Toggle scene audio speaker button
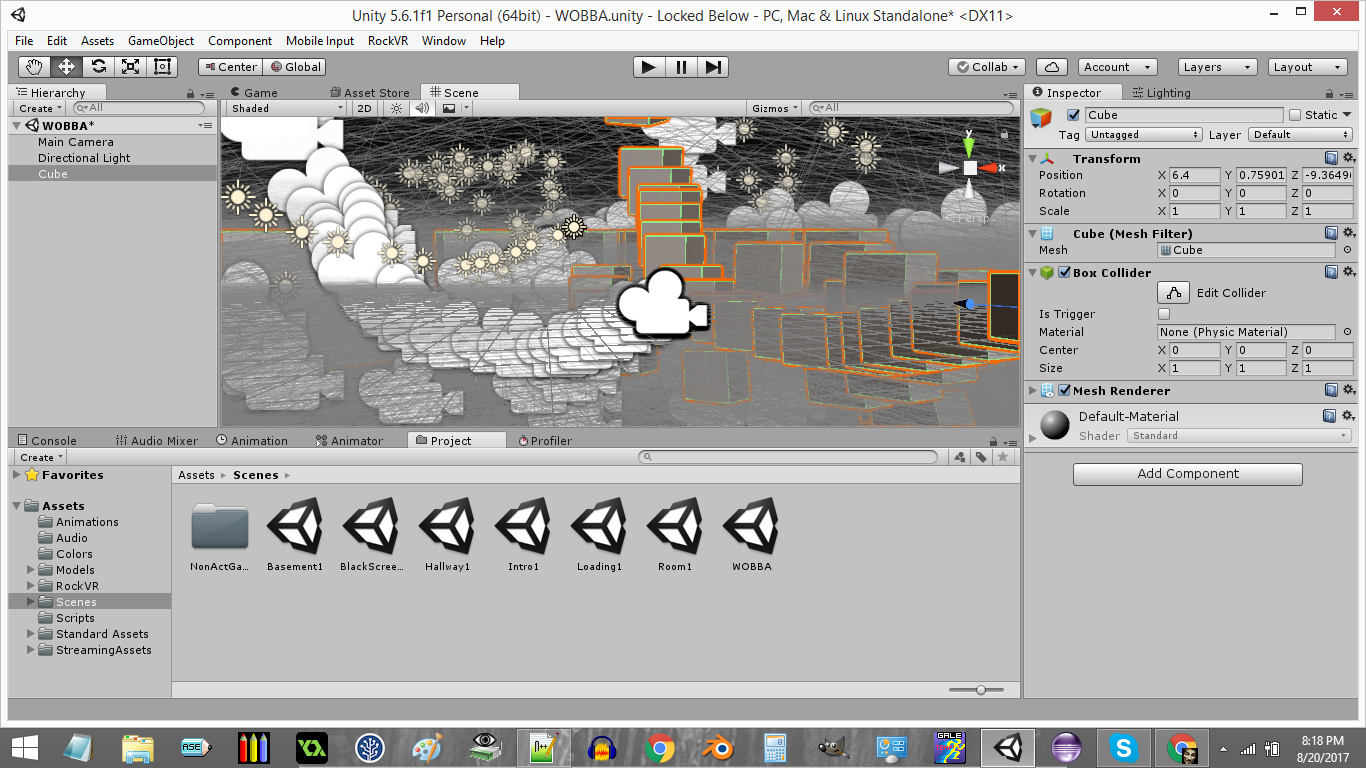 pos(422,108)
